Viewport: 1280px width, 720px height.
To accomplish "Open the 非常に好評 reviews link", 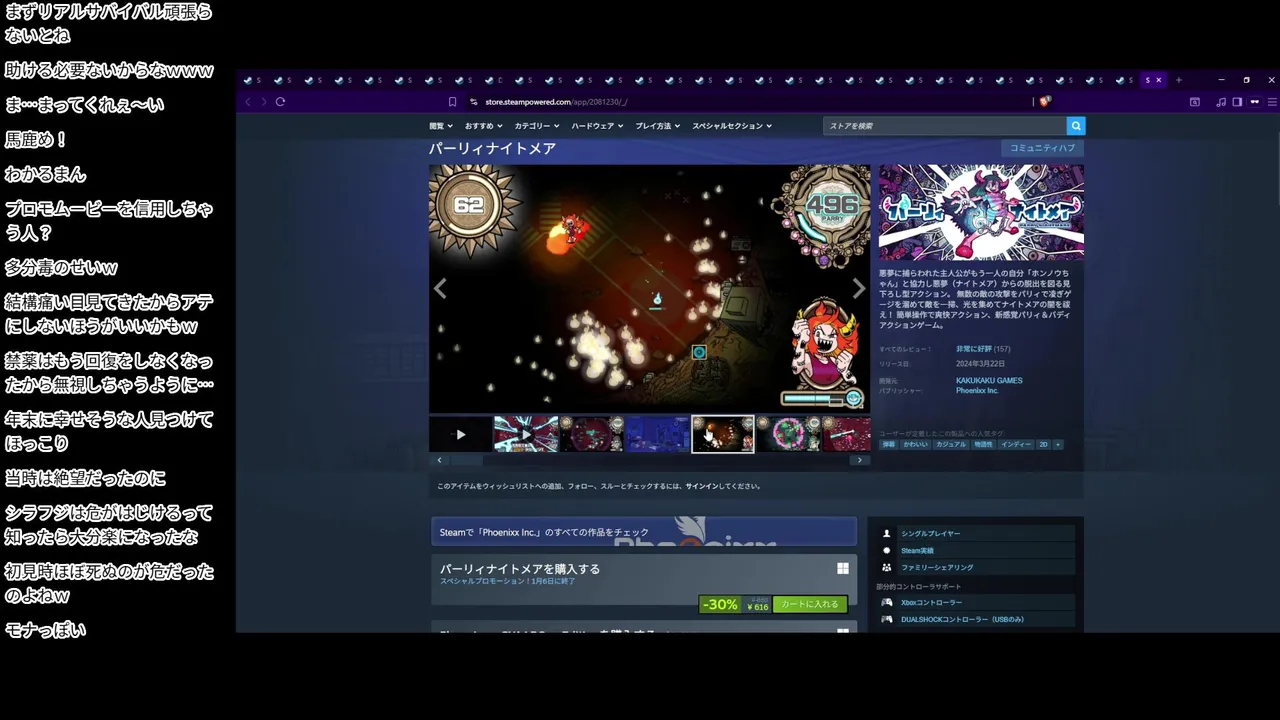I will pyautogui.click(x=974, y=349).
